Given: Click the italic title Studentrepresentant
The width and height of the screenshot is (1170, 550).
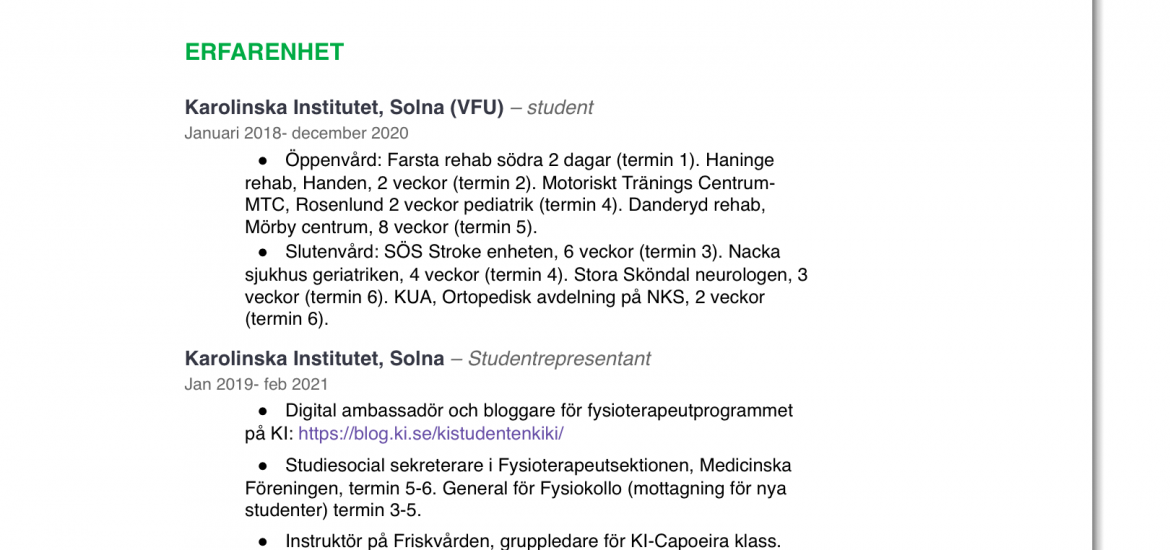Looking at the screenshot, I should [559, 359].
